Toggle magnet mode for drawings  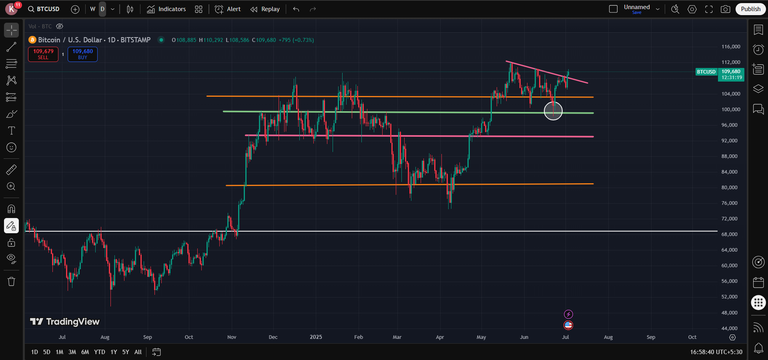point(11,209)
